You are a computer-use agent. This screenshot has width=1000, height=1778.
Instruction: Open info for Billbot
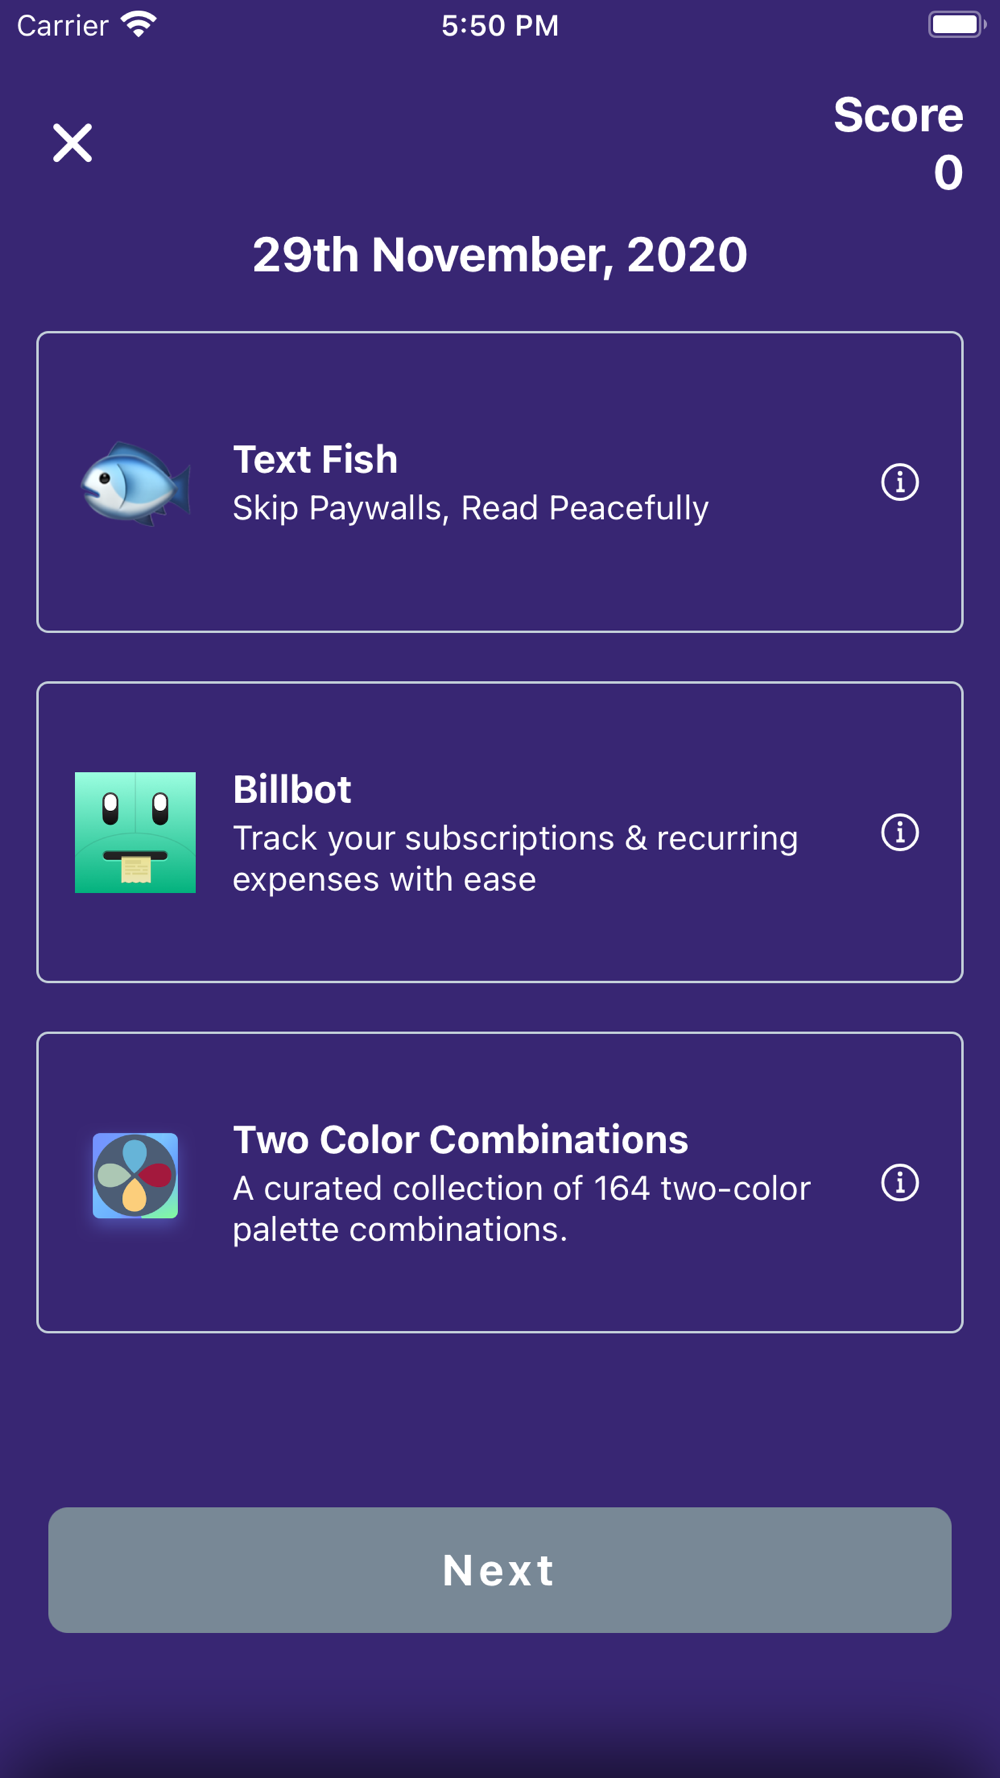(899, 832)
